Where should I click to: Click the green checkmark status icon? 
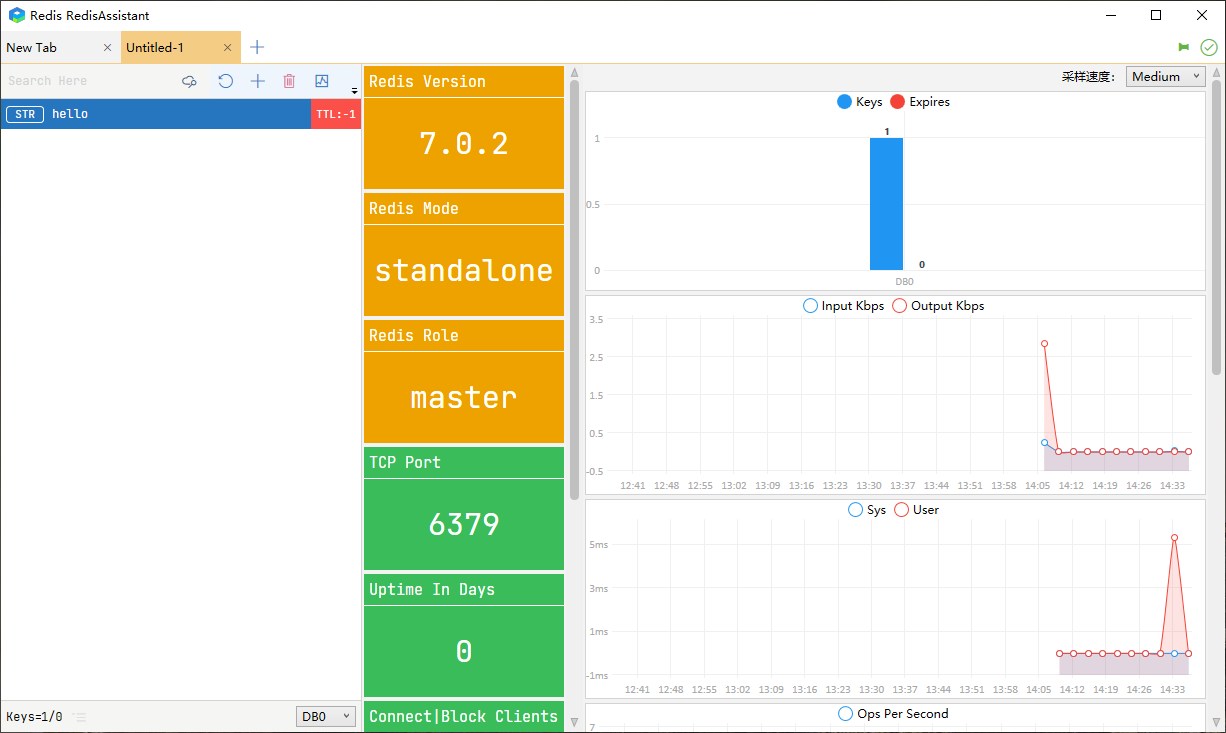coord(1209,47)
